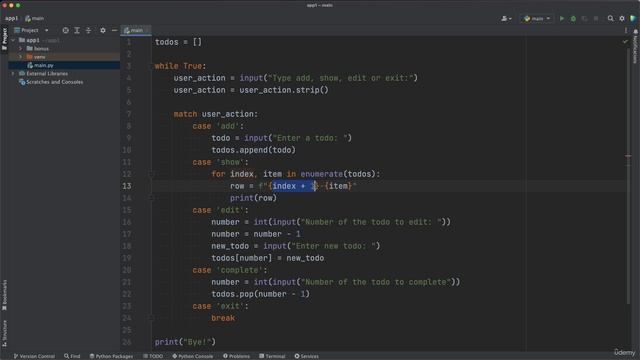Open the Problems tool window
640x360 pixels.
[236, 356]
